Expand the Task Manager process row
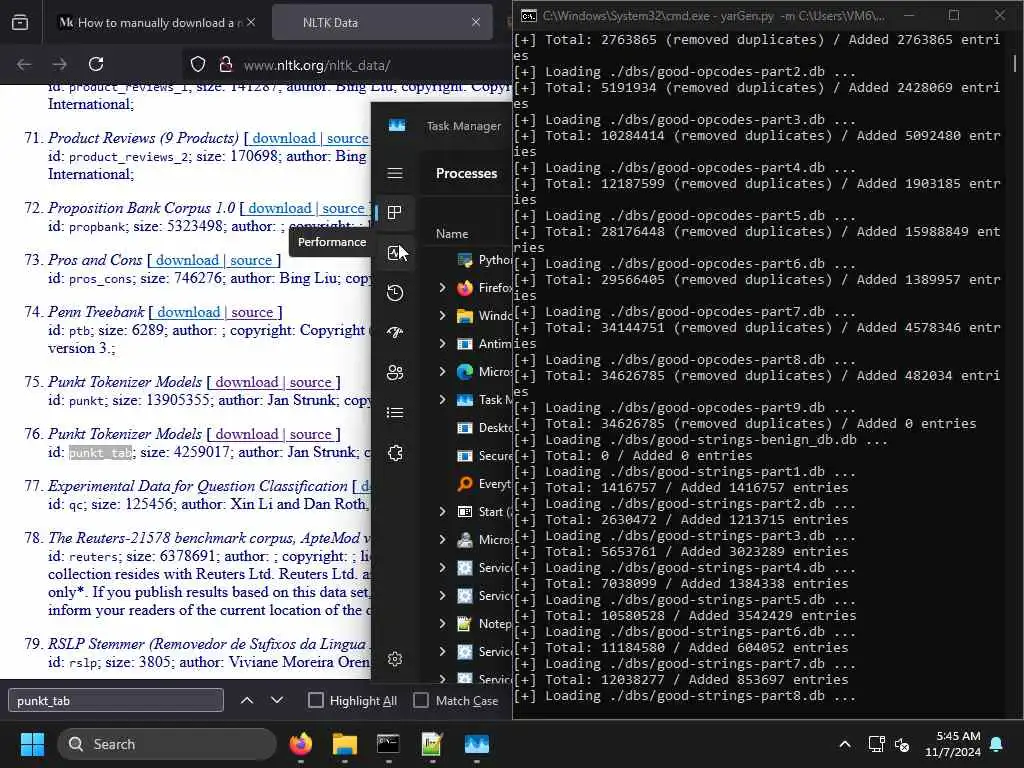1024x768 pixels. (442, 399)
